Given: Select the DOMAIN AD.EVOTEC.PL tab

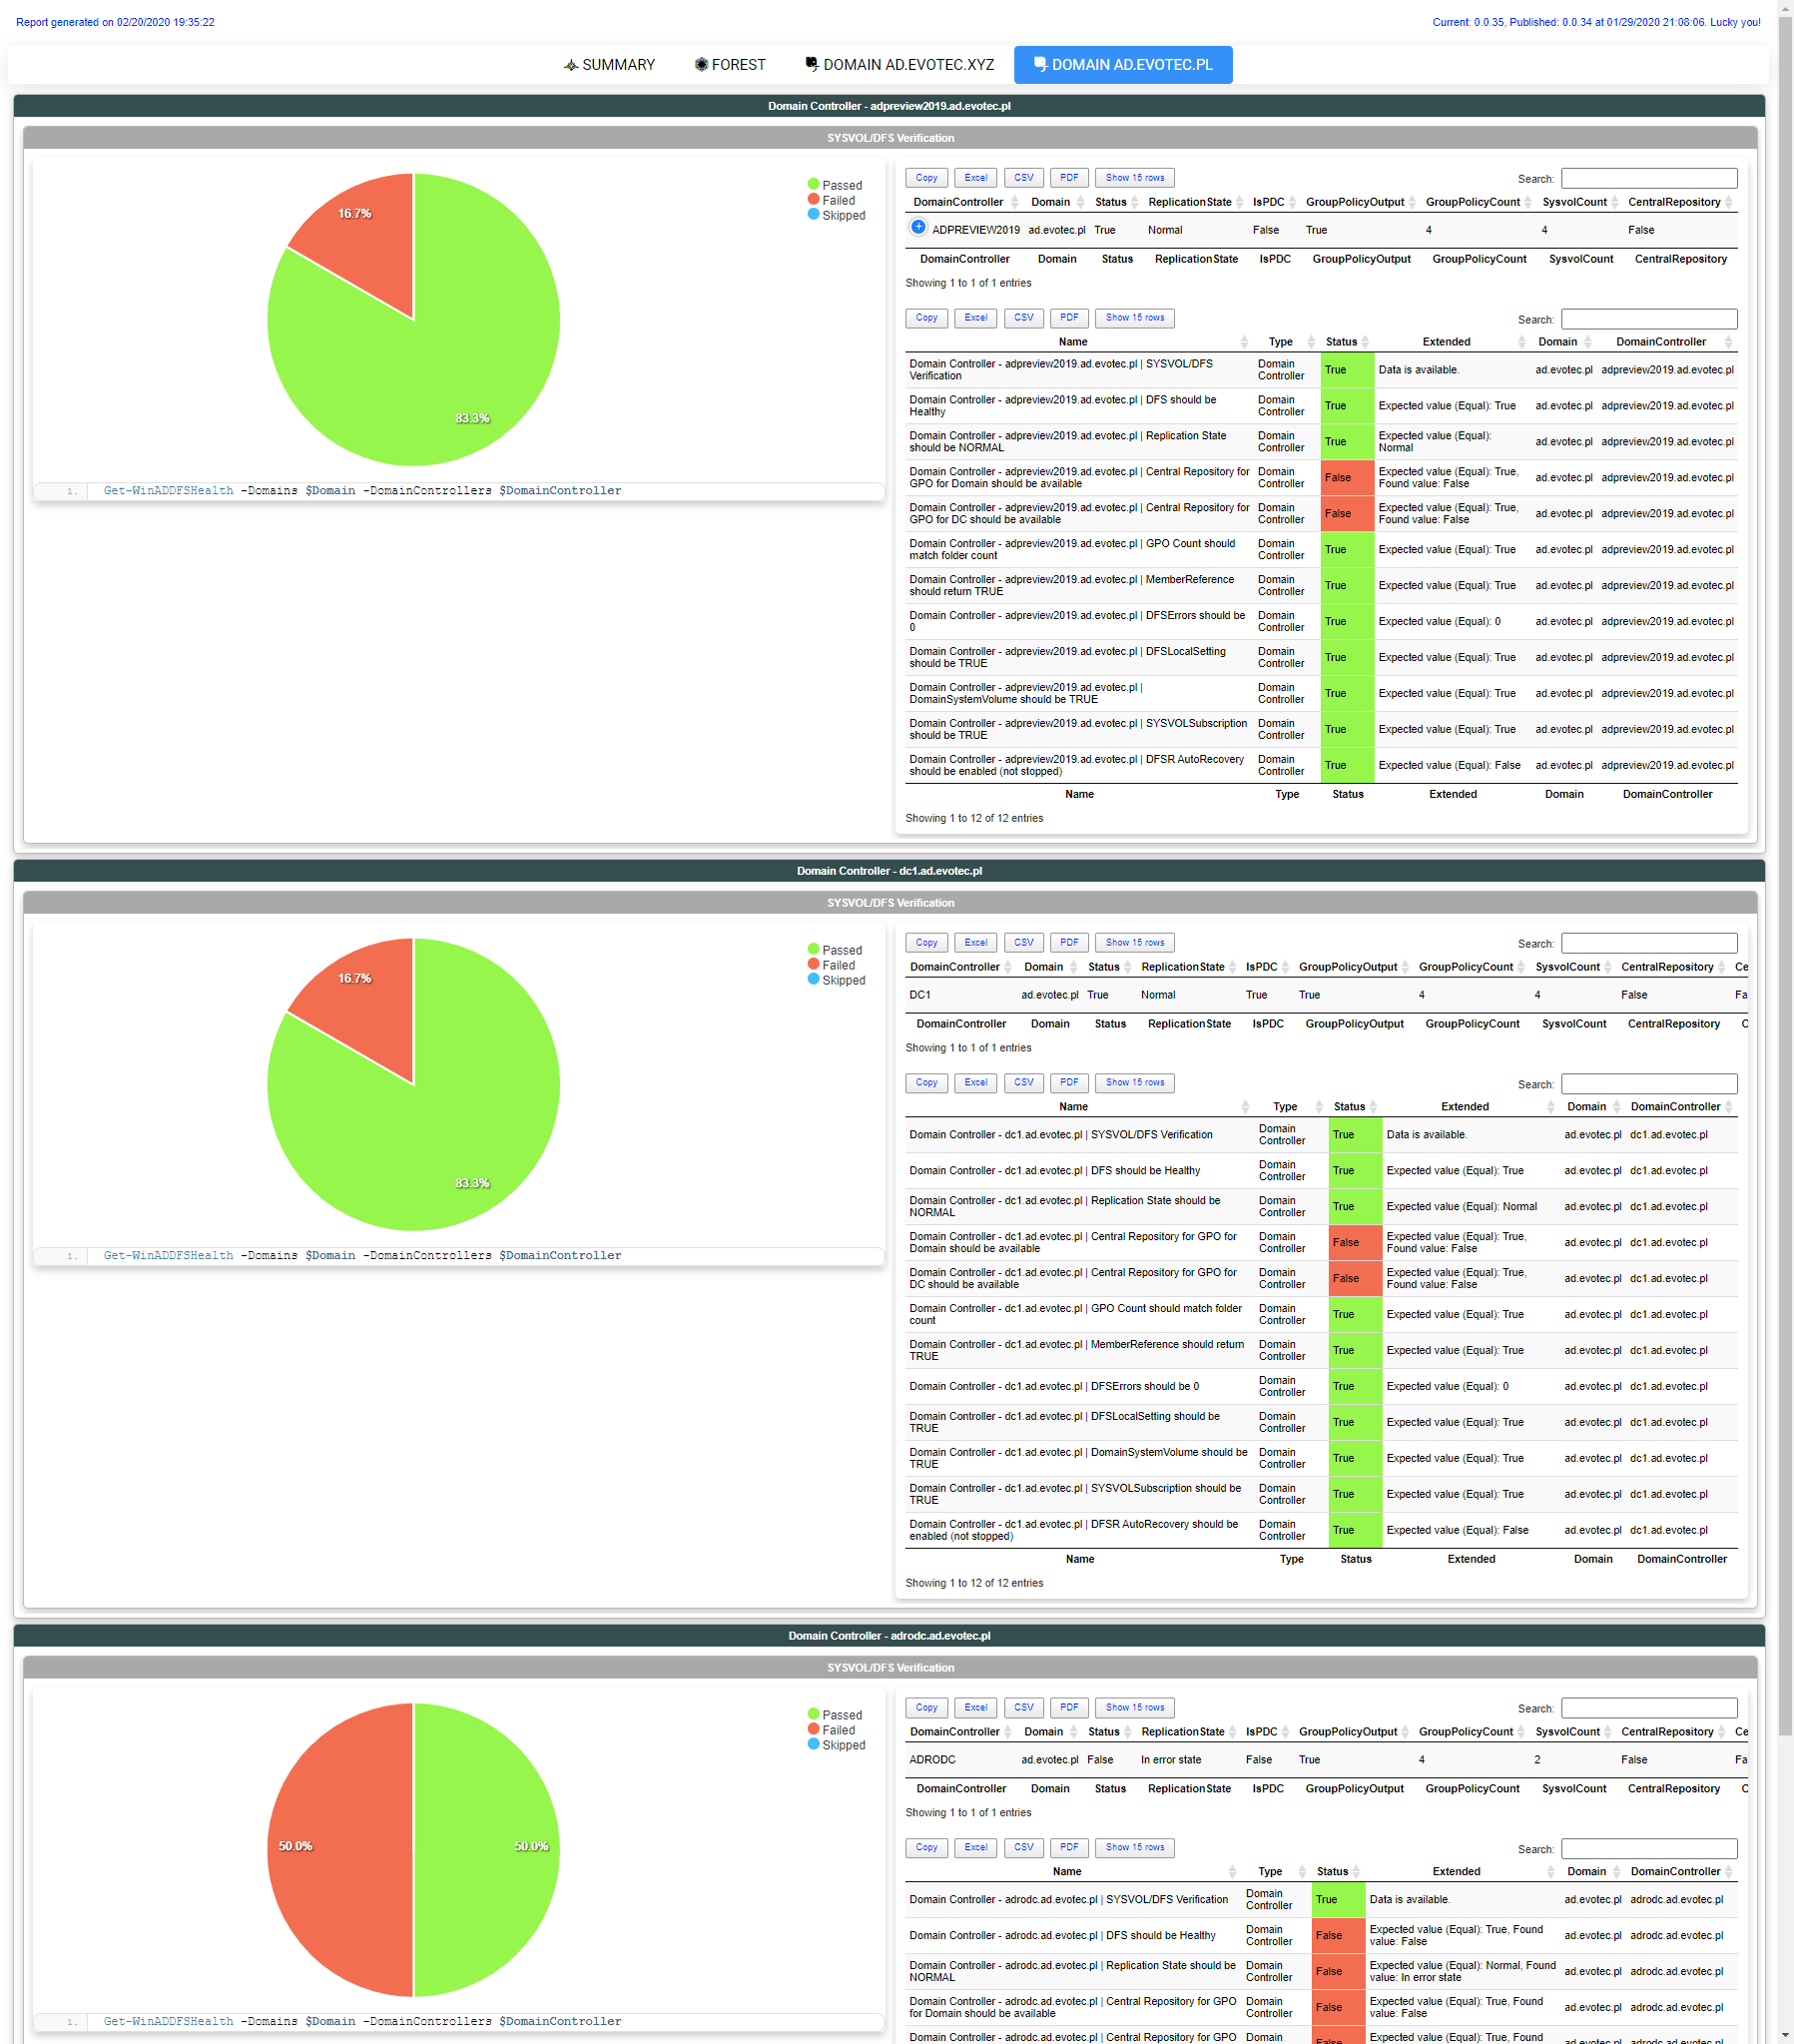Looking at the screenshot, I should pyautogui.click(x=1122, y=65).
